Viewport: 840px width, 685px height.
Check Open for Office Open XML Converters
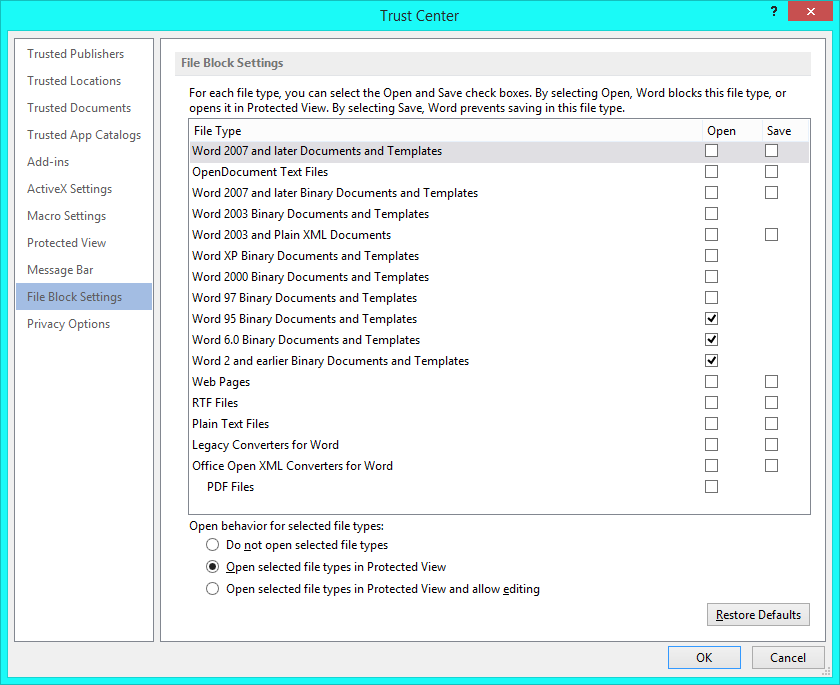[711, 466]
